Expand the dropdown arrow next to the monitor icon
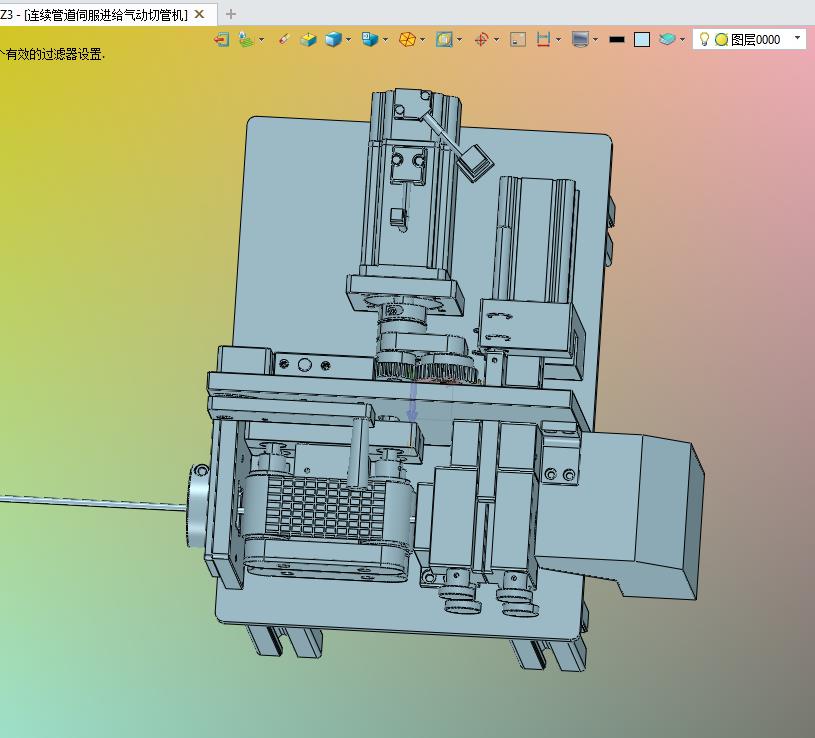The width and height of the screenshot is (815, 738). 595,39
